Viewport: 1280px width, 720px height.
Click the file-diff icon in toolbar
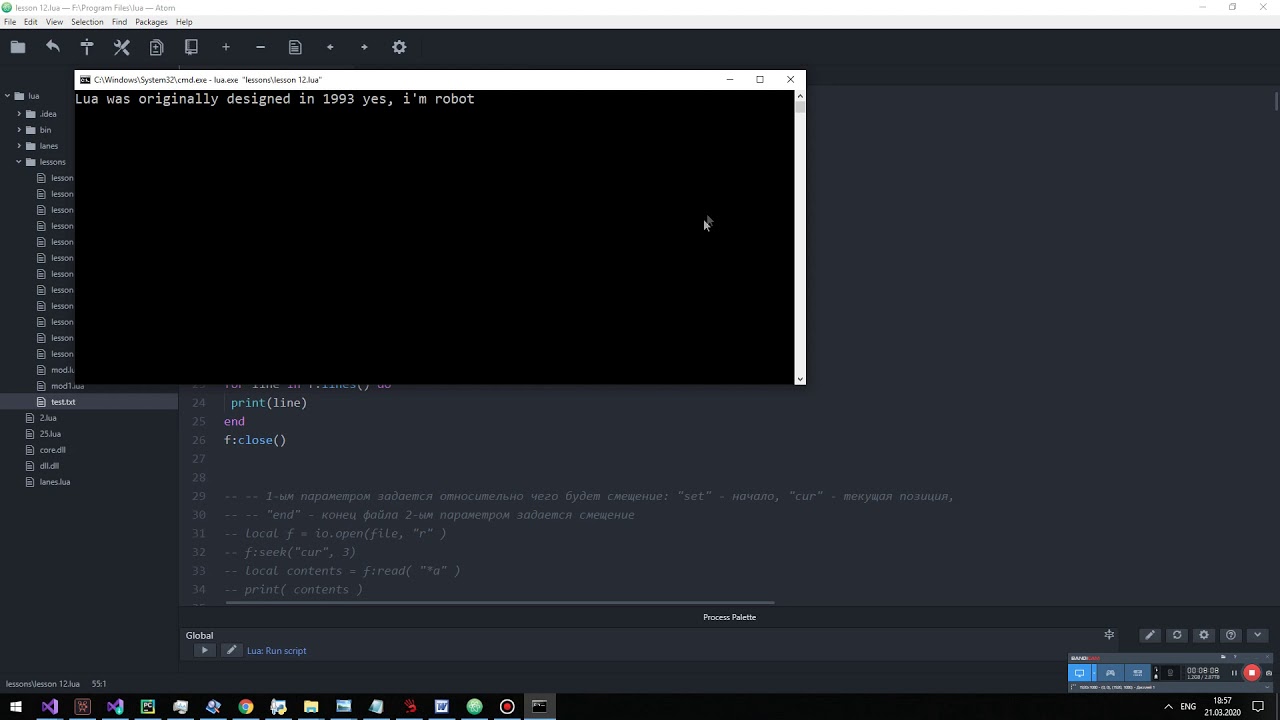tap(156, 47)
